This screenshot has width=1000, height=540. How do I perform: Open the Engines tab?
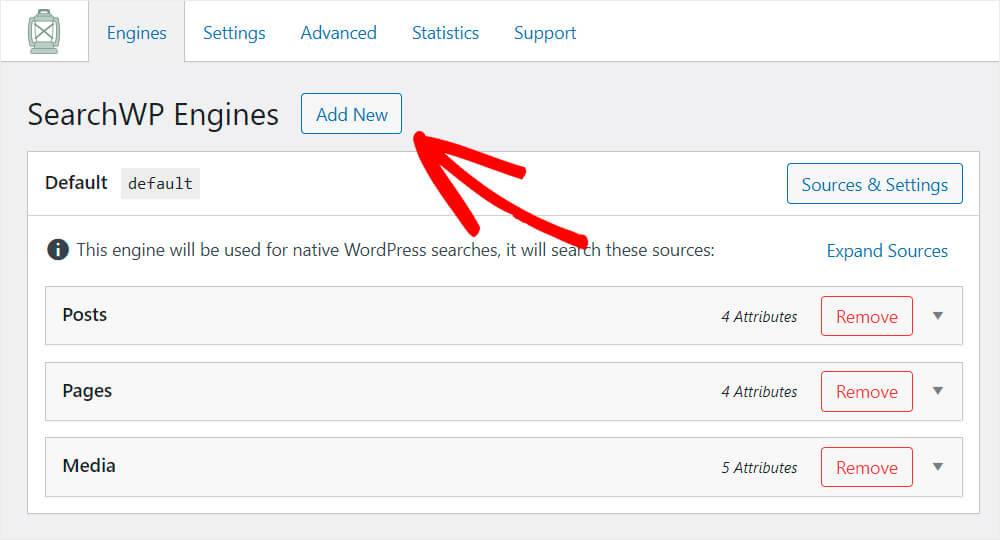click(136, 33)
